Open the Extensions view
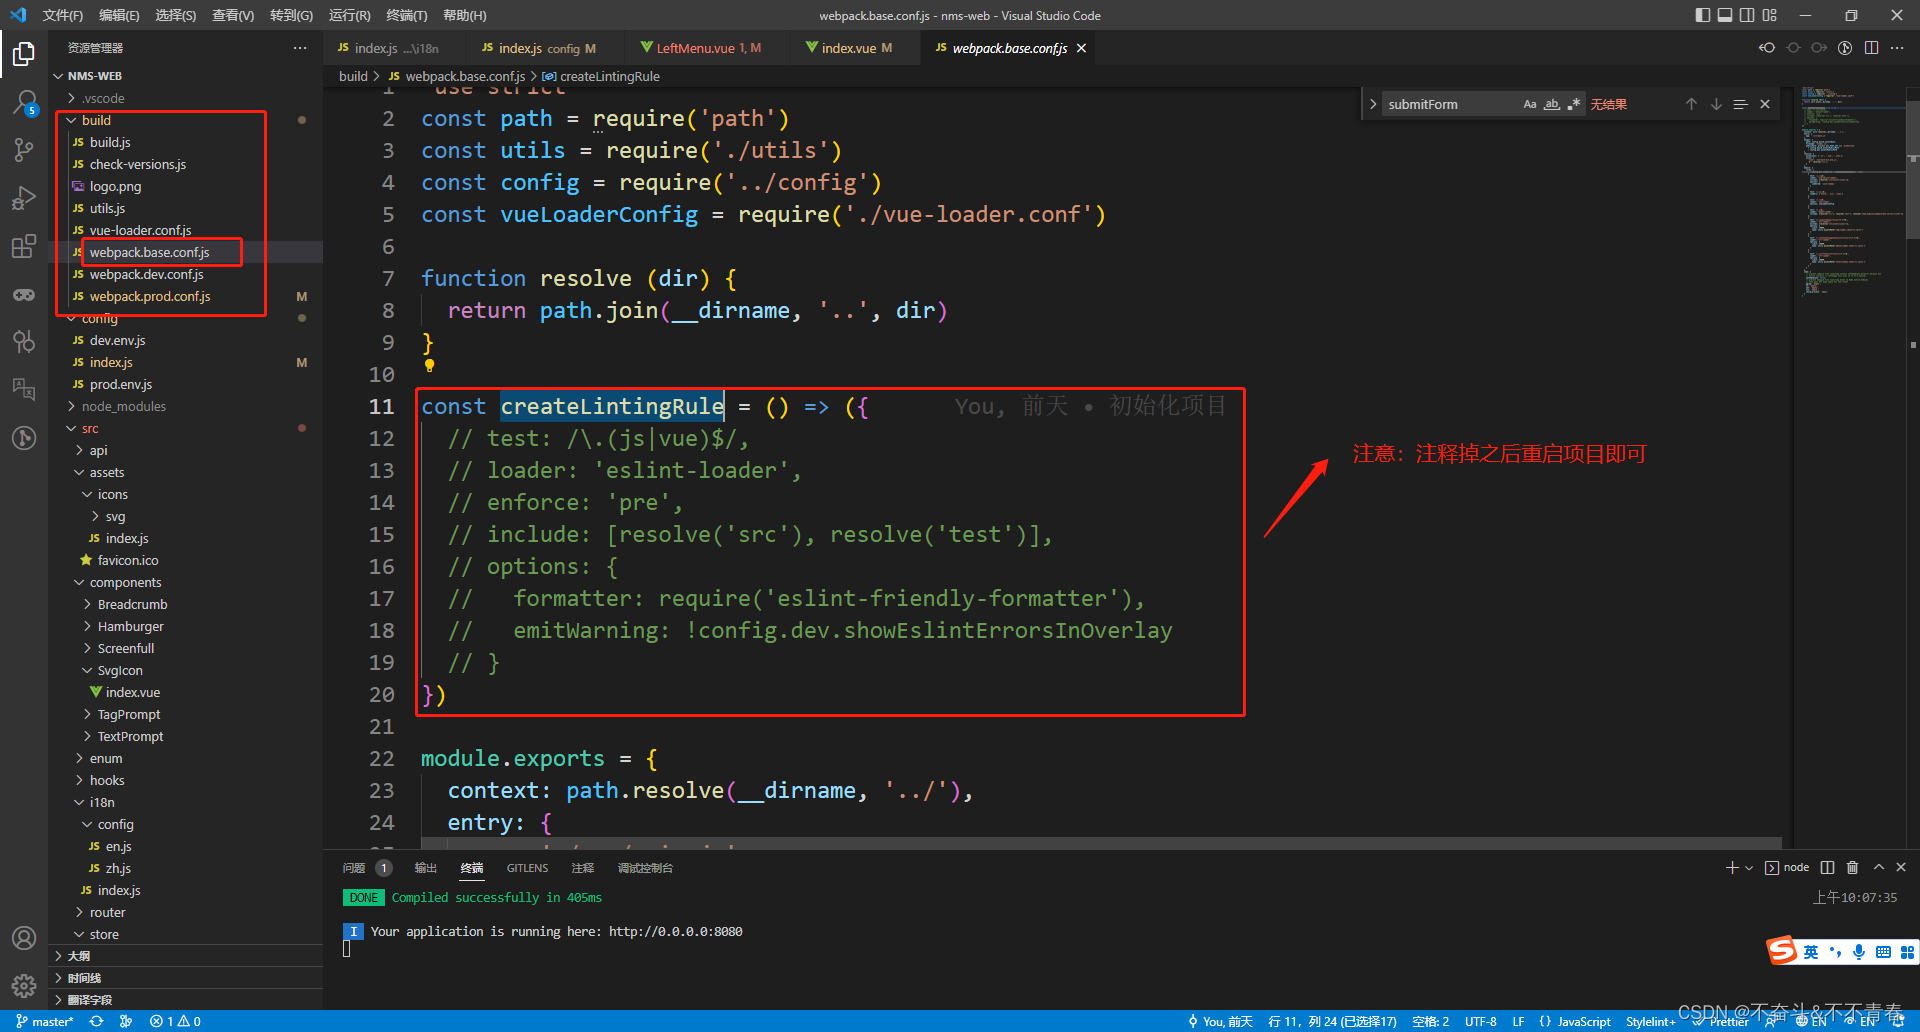 pyautogui.click(x=24, y=246)
